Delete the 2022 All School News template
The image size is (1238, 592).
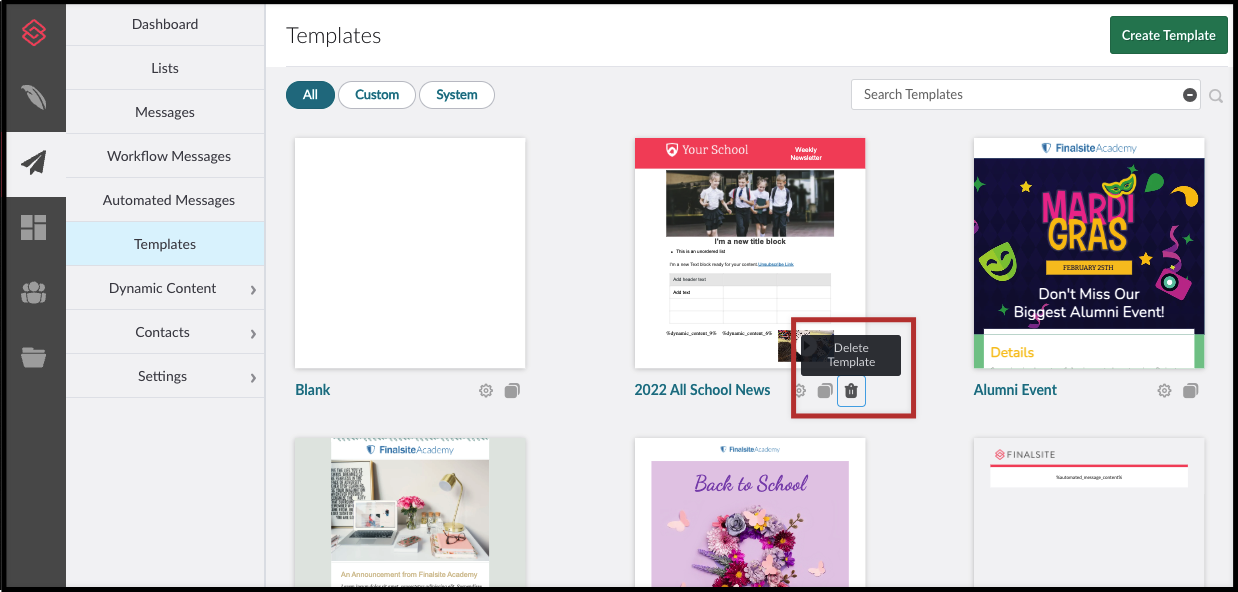pyautogui.click(x=851, y=391)
